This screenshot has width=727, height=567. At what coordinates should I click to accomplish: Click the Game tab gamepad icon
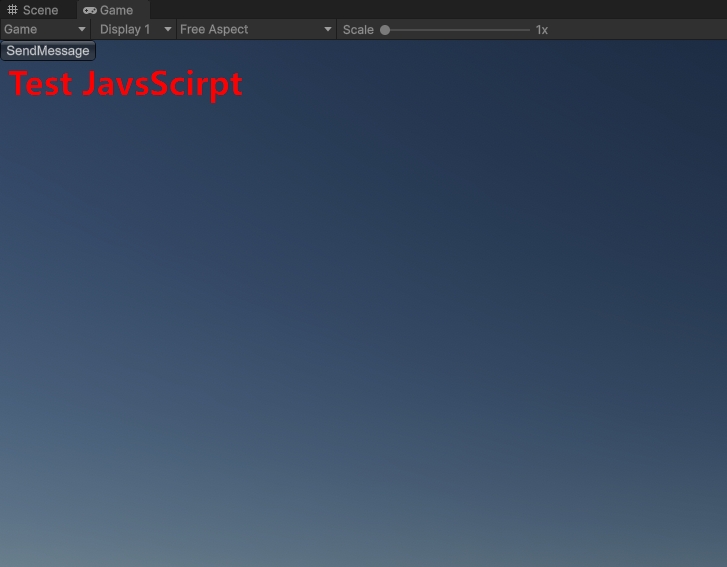90,10
